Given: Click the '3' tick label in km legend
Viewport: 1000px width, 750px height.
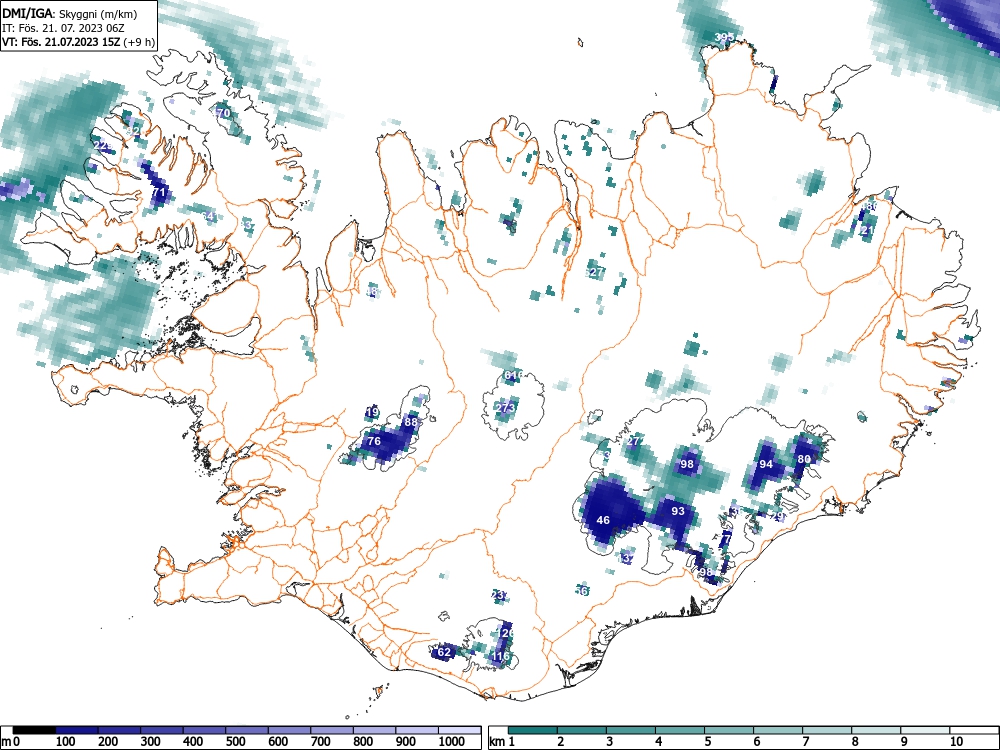Looking at the screenshot, I should pos(610,742).
